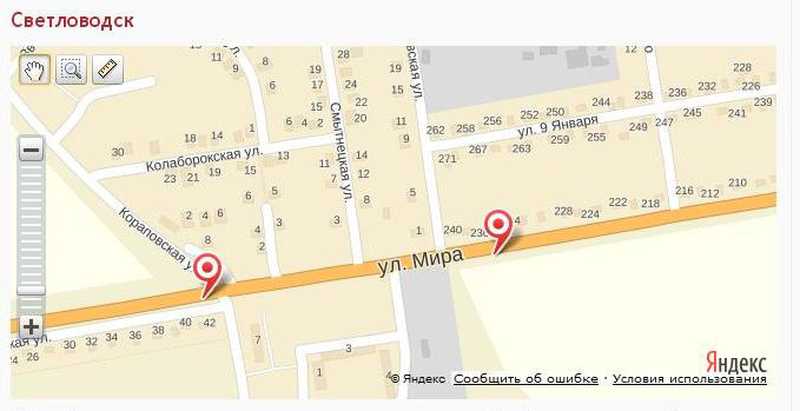Open the Сообщить об ошибке link
This screenshot has height=411, width=800.
pyautogui.click(x=526, y=379)
